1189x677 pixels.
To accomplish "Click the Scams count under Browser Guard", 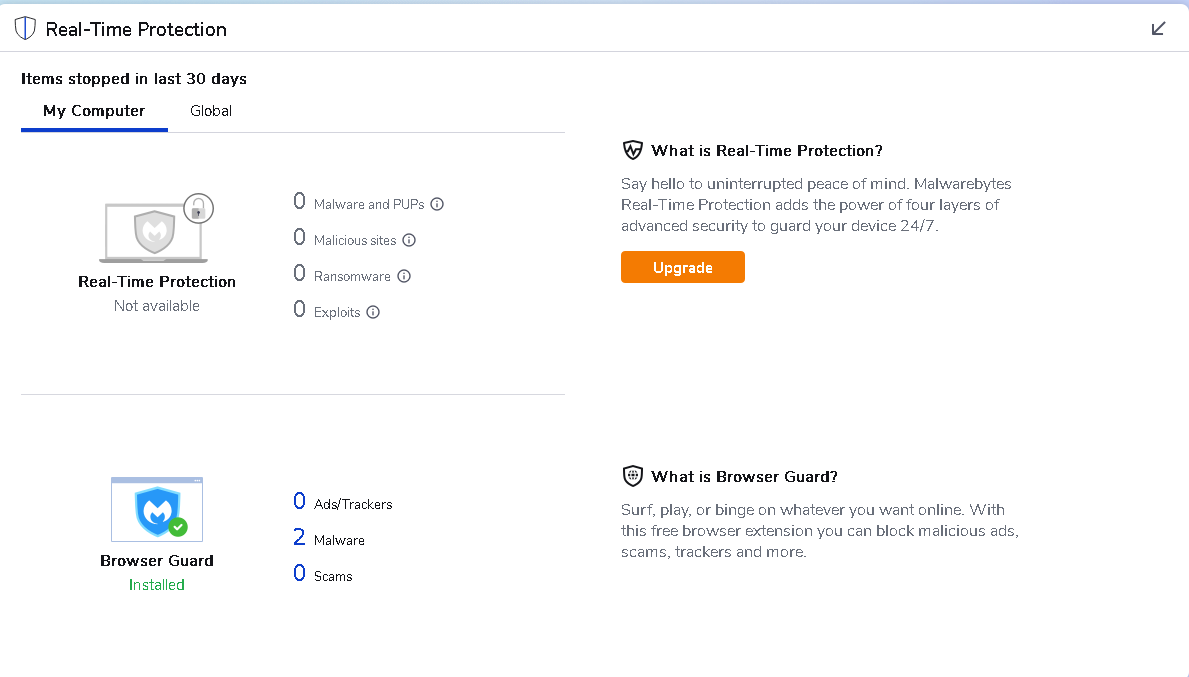I will (299, 574).
